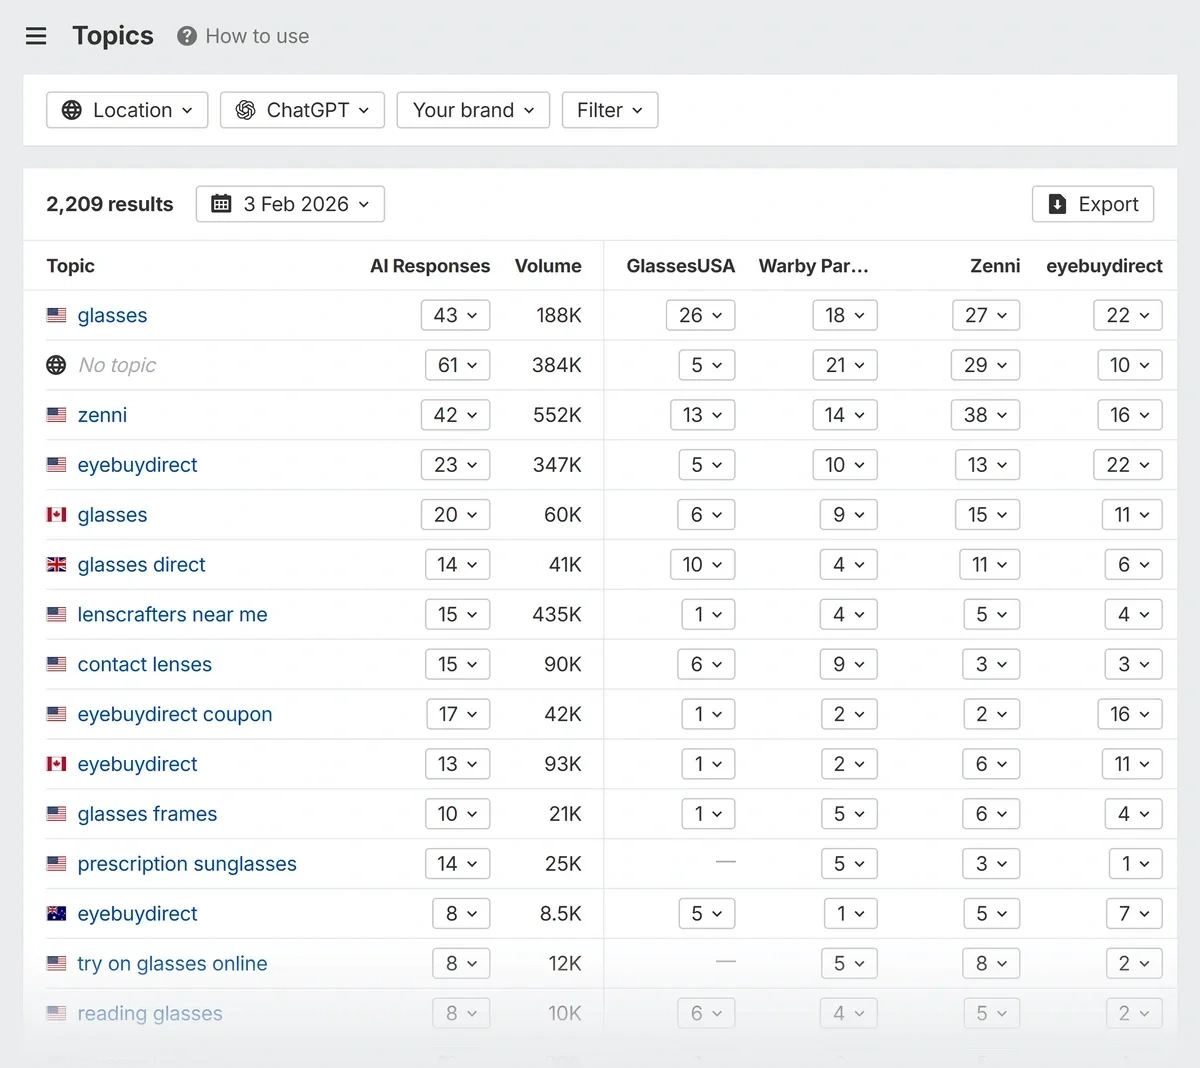Click the calendar icon beside 3 Feb 2026
The width and height of the screenshot is (1200, 1068).
(222, 204)
